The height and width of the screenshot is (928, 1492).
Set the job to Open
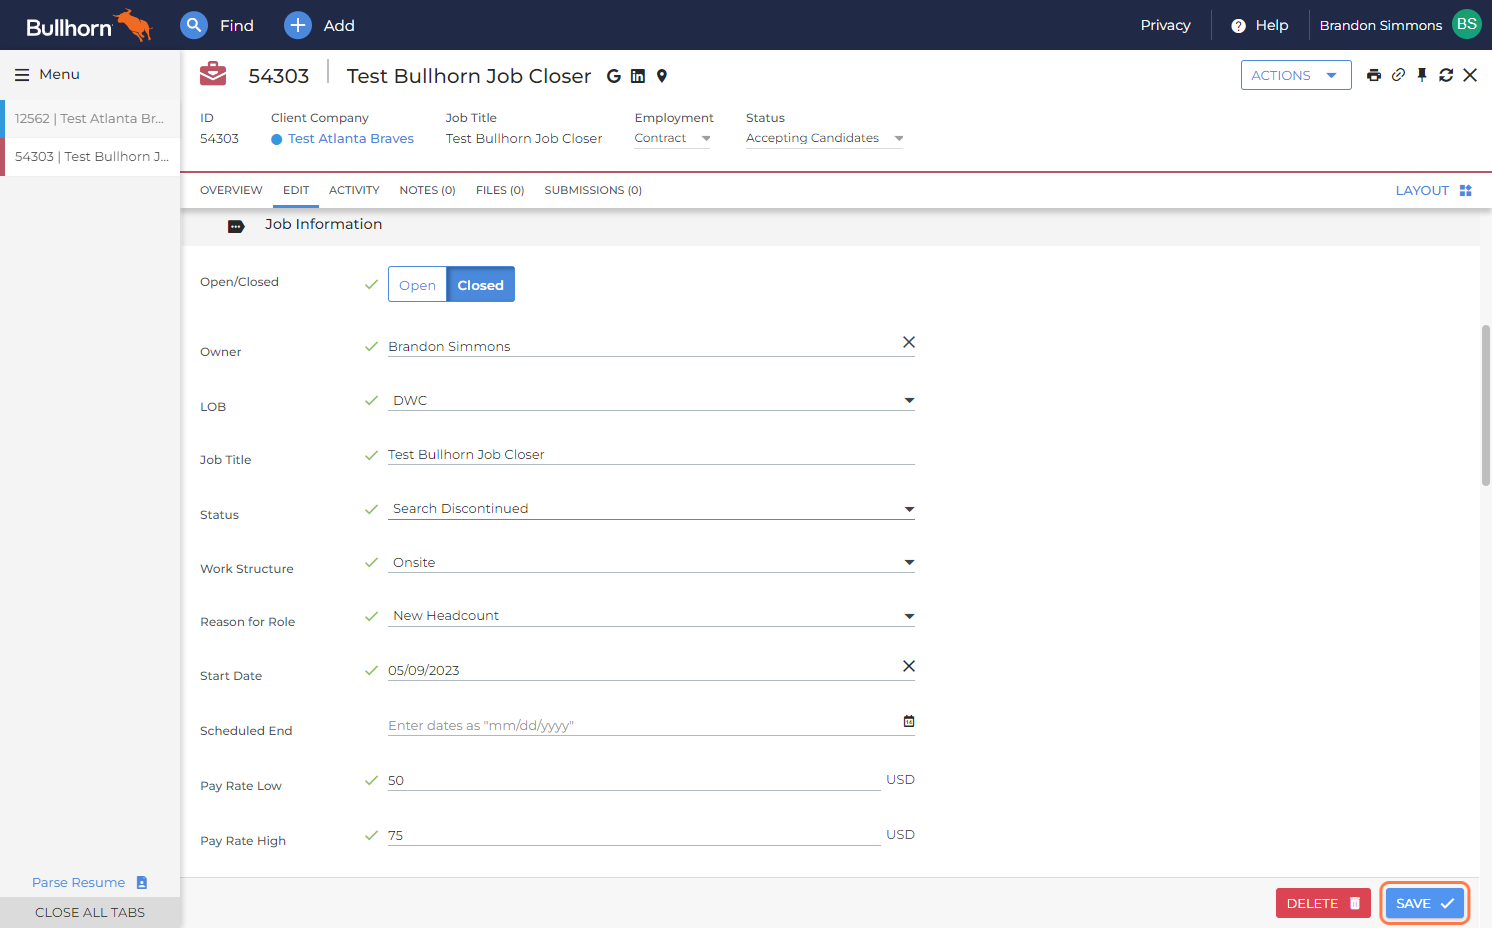[417, 285]
